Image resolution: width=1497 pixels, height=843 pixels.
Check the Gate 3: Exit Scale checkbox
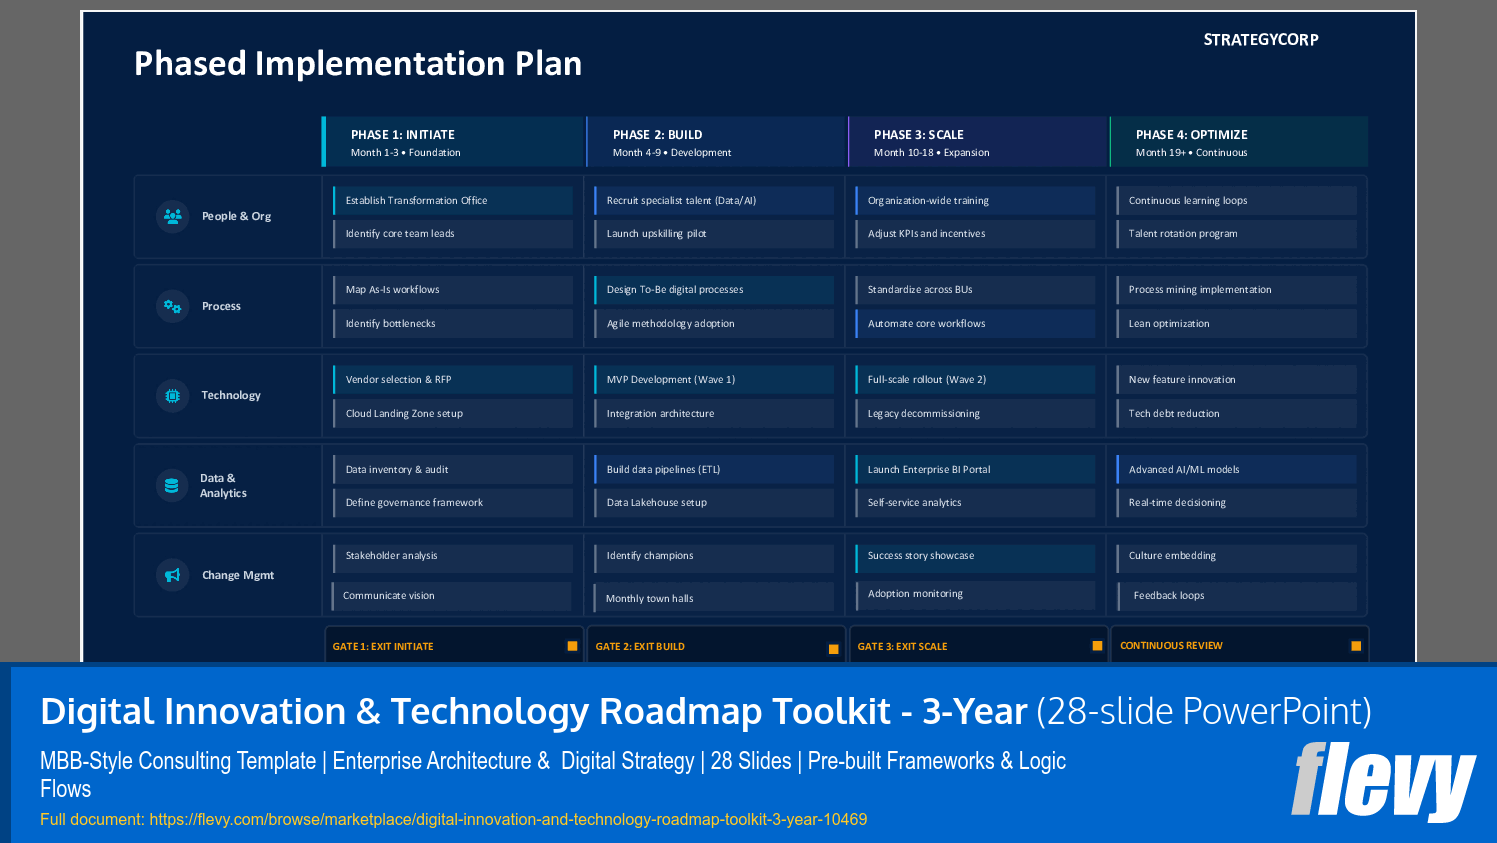(x=1094, y=646)
